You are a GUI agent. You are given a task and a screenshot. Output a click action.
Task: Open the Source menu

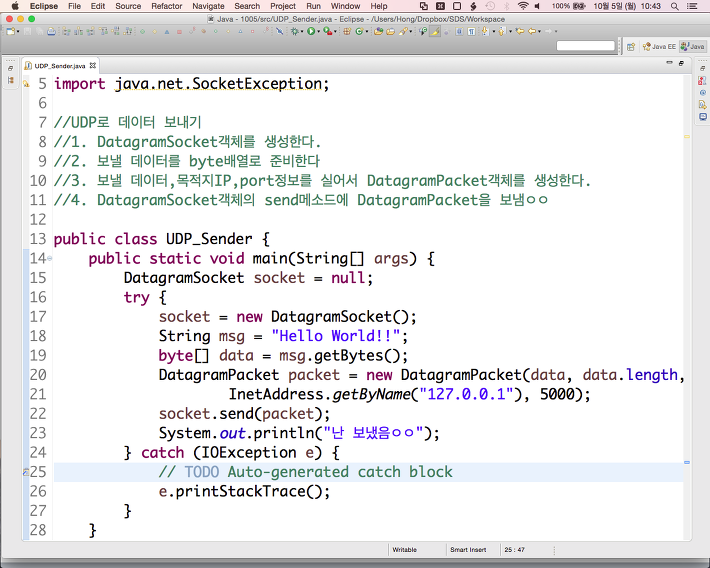(128, 6)
